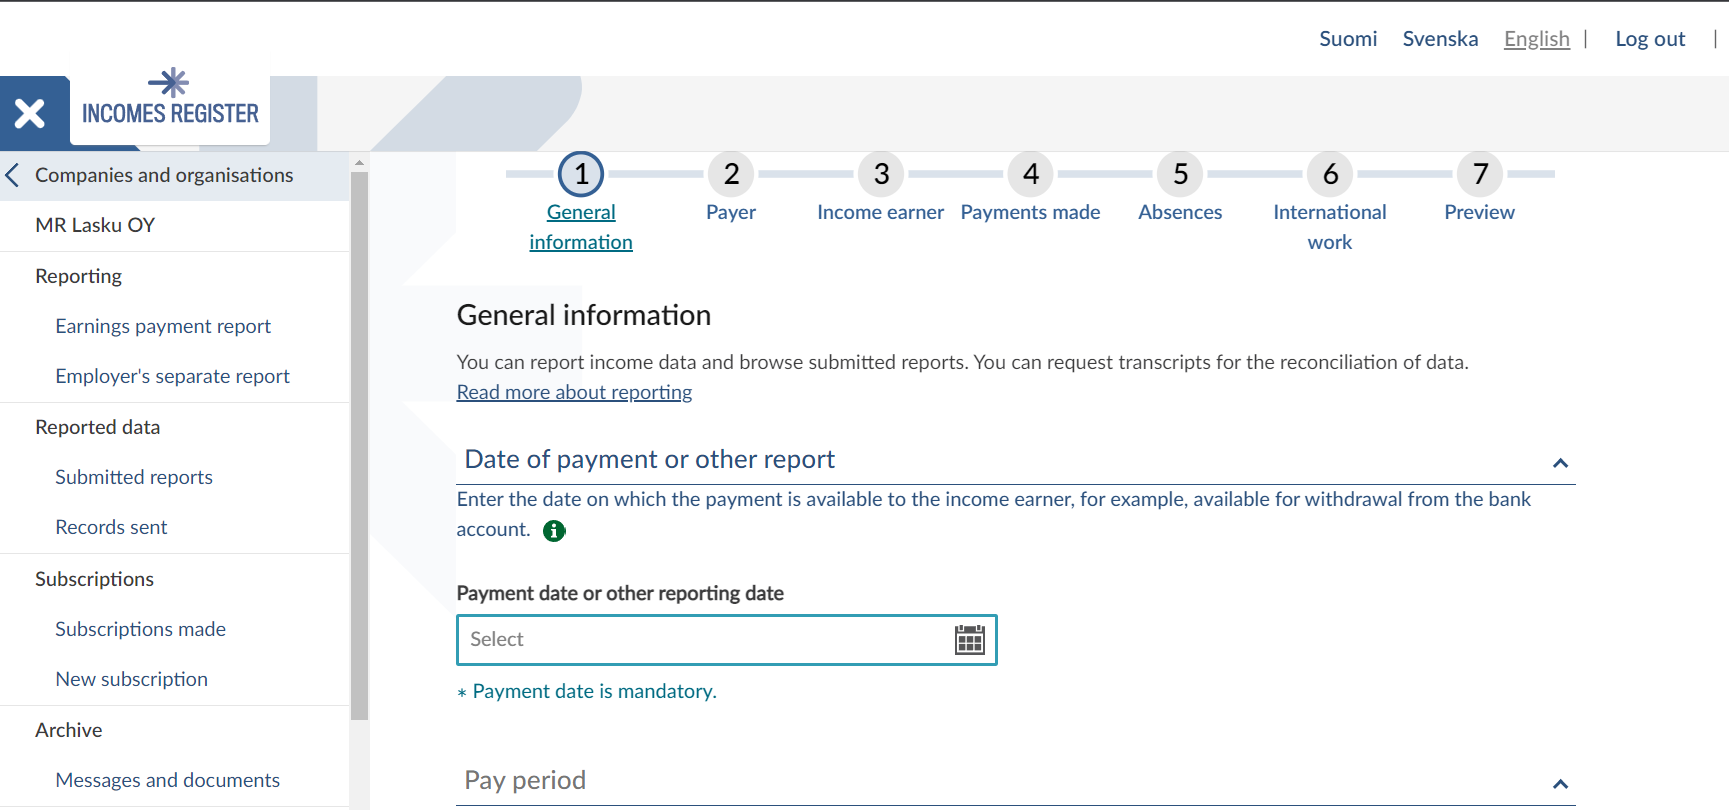The image size is (1729, 810).
Task: Go to step 4 Payments made
Action: coord(1030,175)
